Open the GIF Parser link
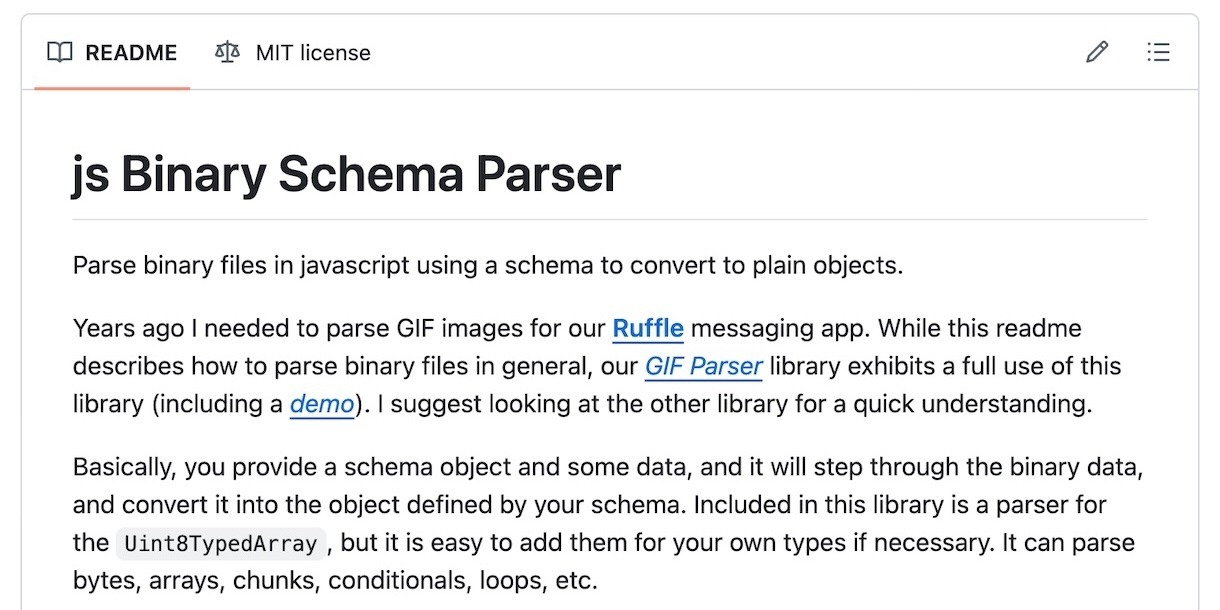The width and height of the screenshot is (1220, 610). (x=703, y=366)
